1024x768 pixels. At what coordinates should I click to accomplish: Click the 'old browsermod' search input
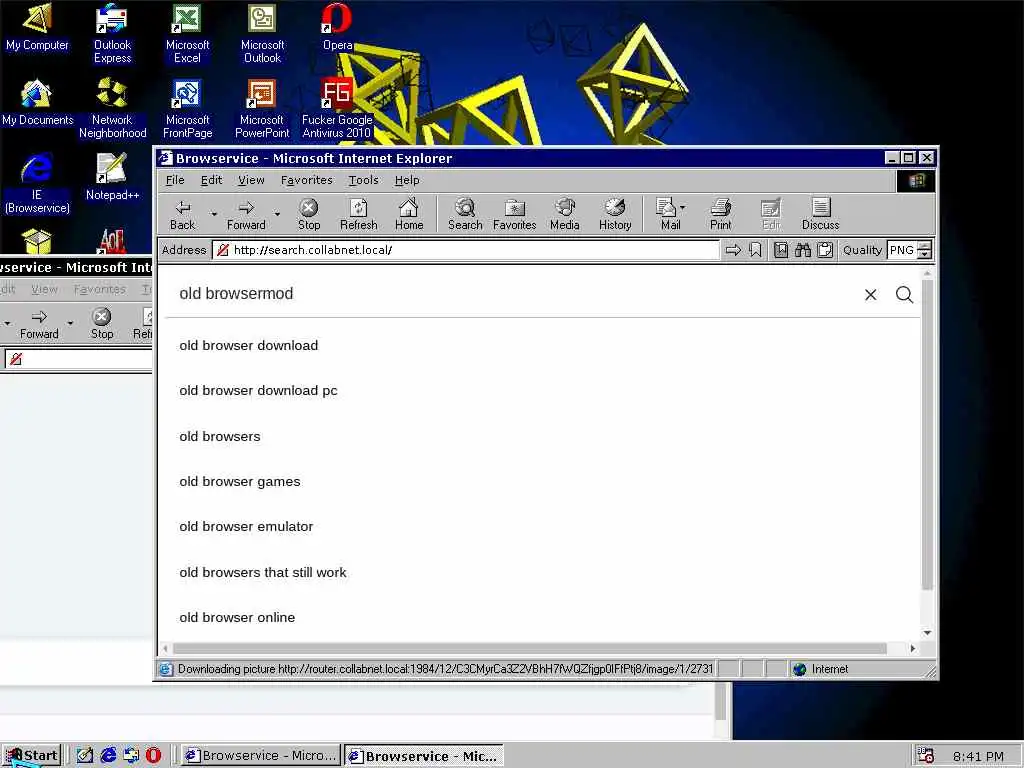pos(516,294)
